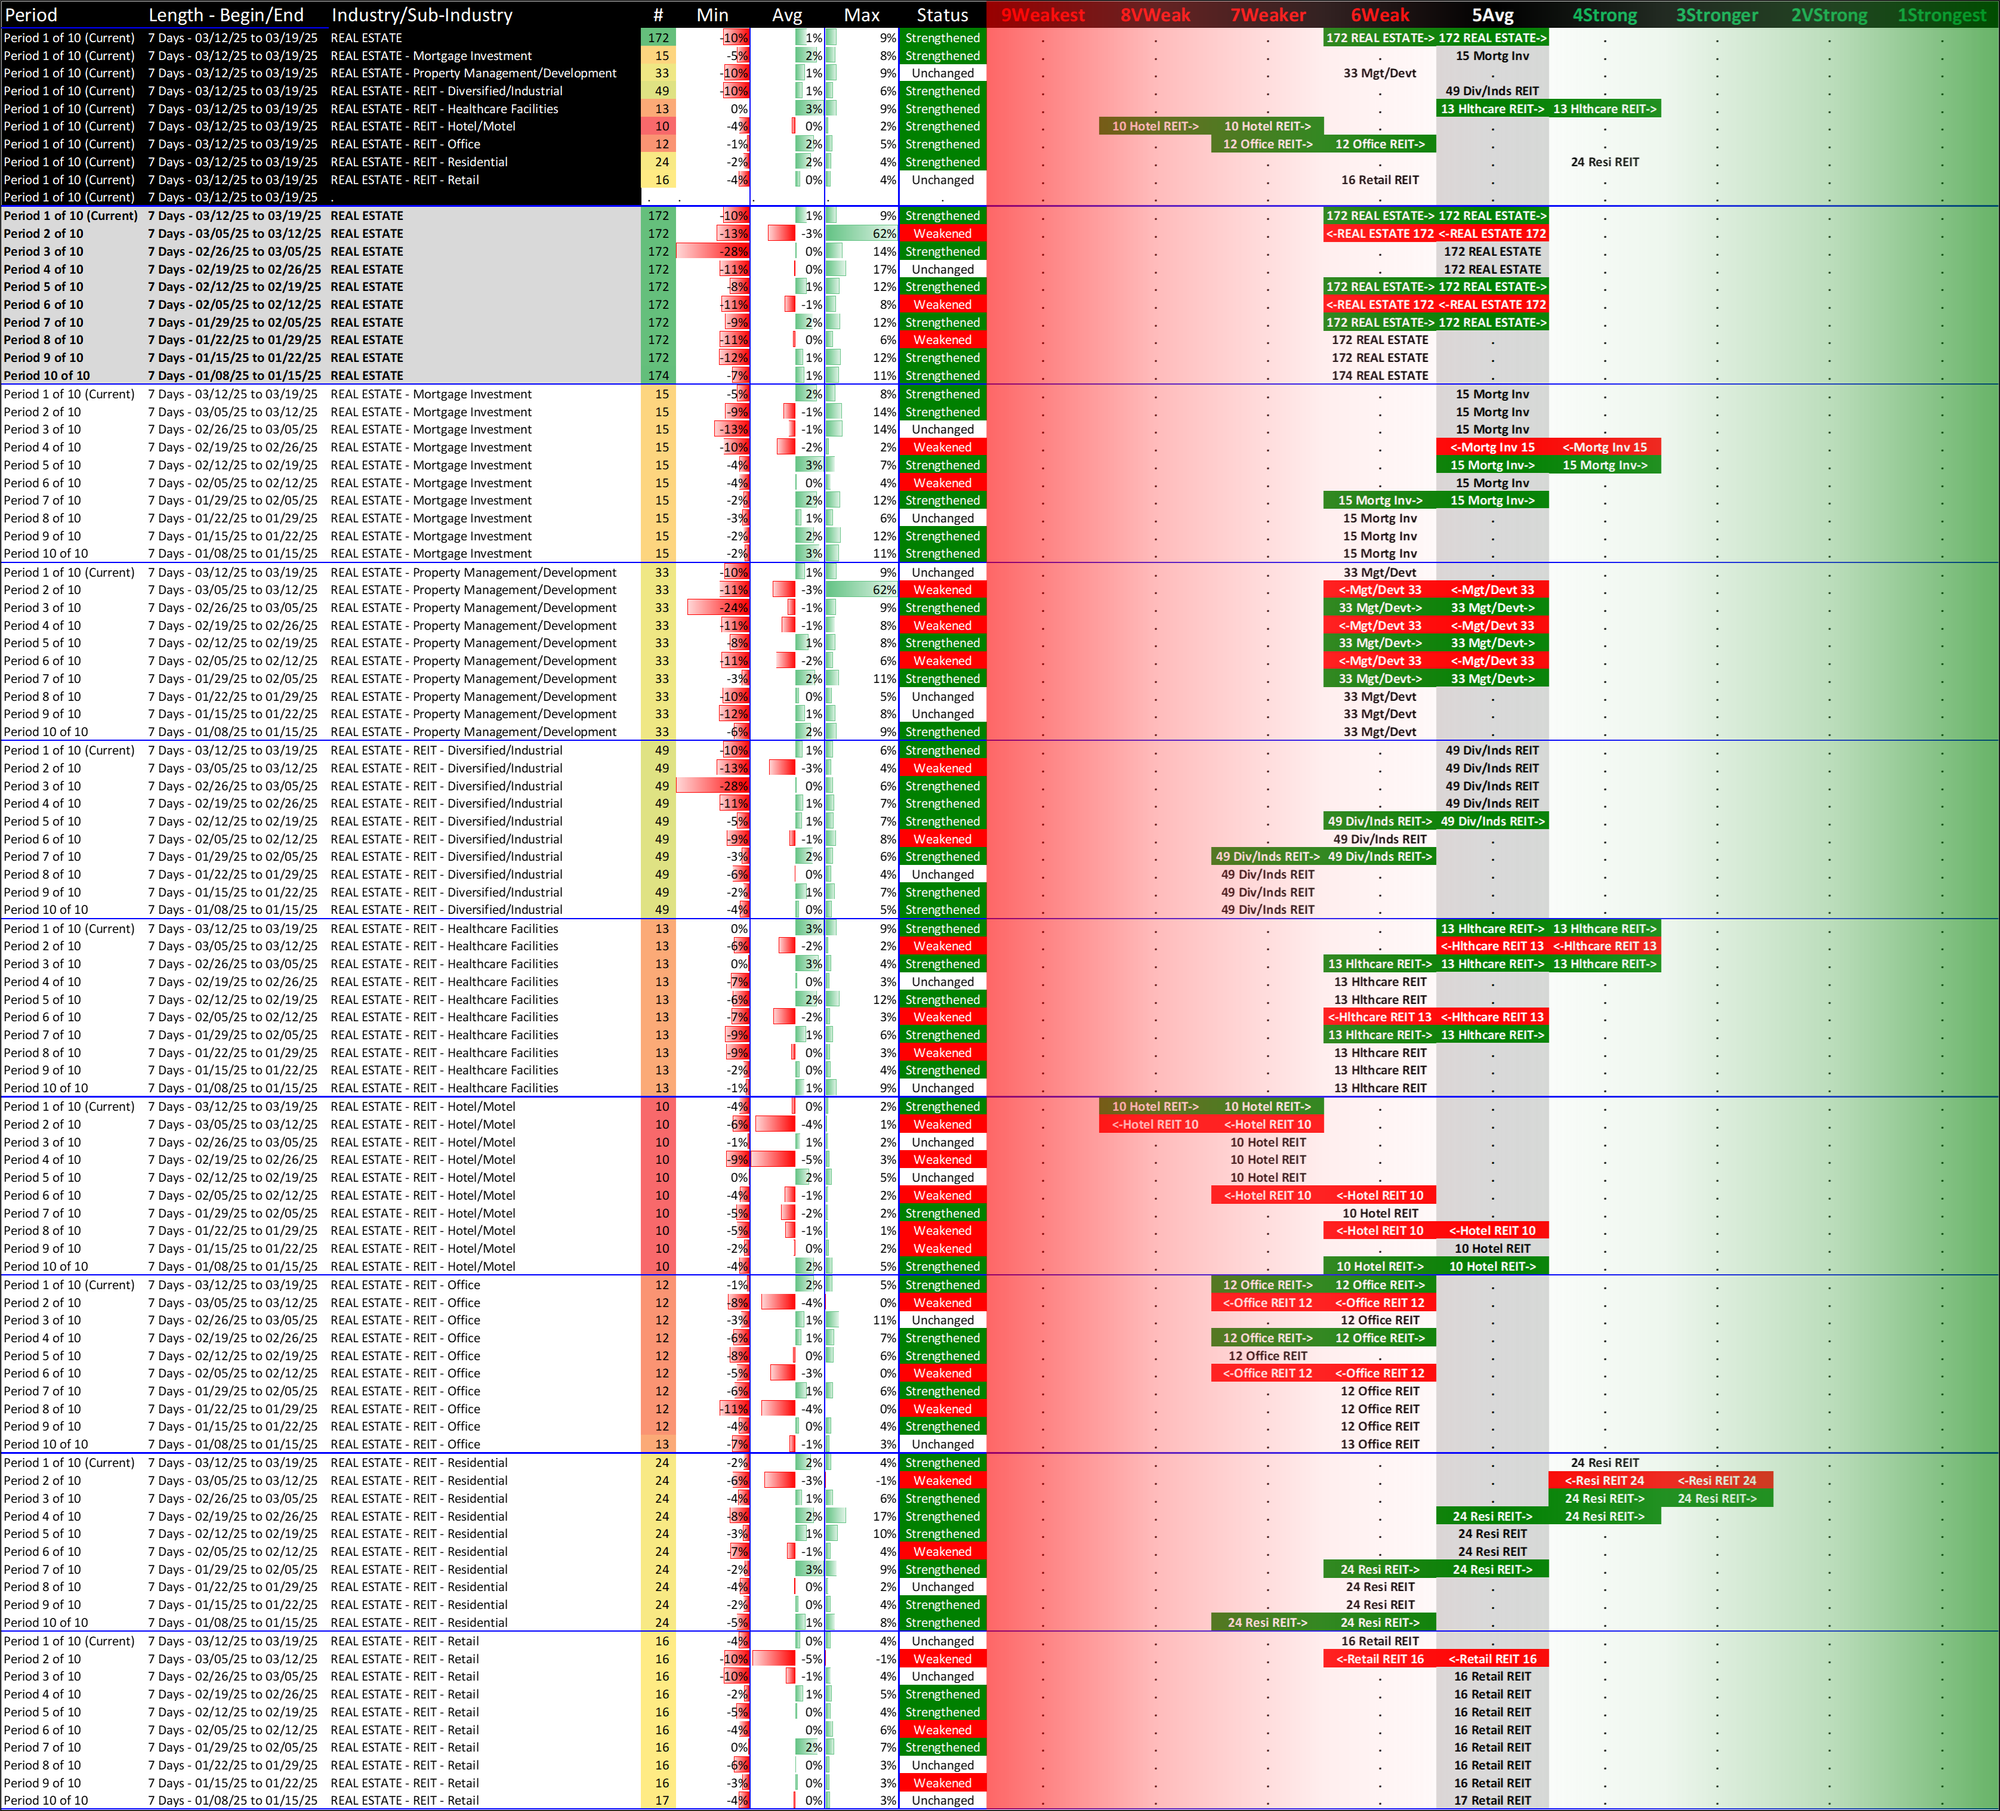Click the 6Weak column header

tap(1380, 15)
